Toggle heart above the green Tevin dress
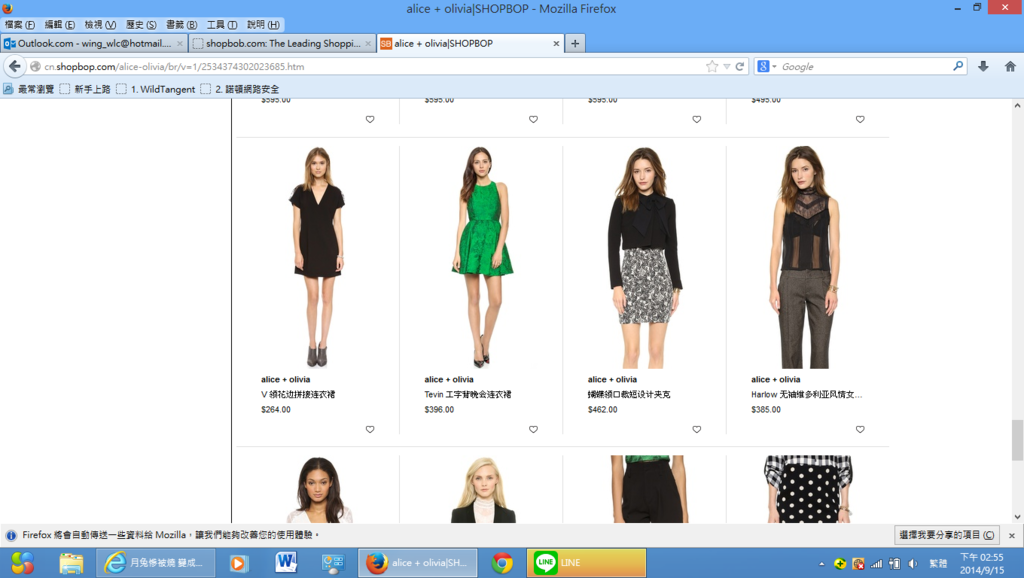This screenshot has width=1024, height=578. tap(533, 119)
